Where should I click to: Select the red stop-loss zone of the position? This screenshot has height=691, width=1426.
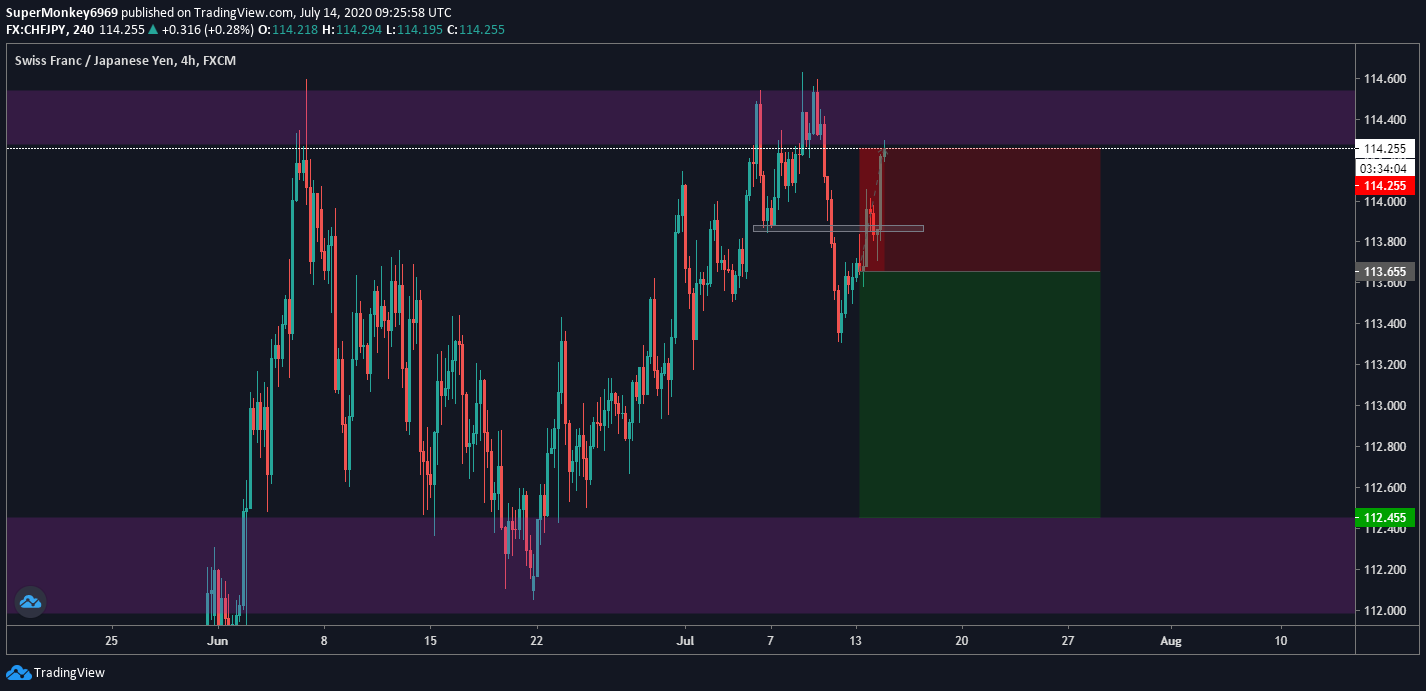[980, 210]
